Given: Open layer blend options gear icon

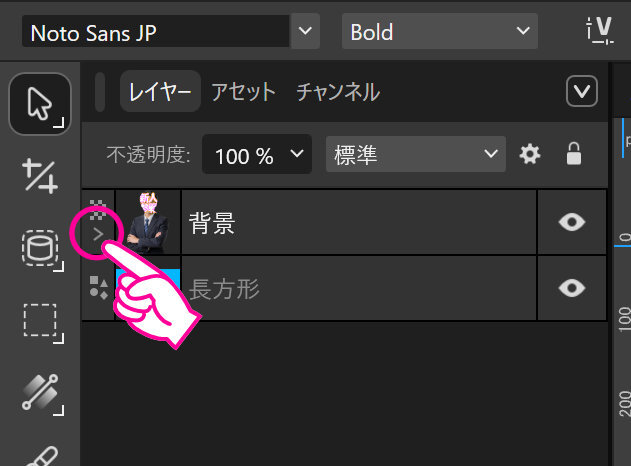Looking at the screenshot, I should 530,154.
